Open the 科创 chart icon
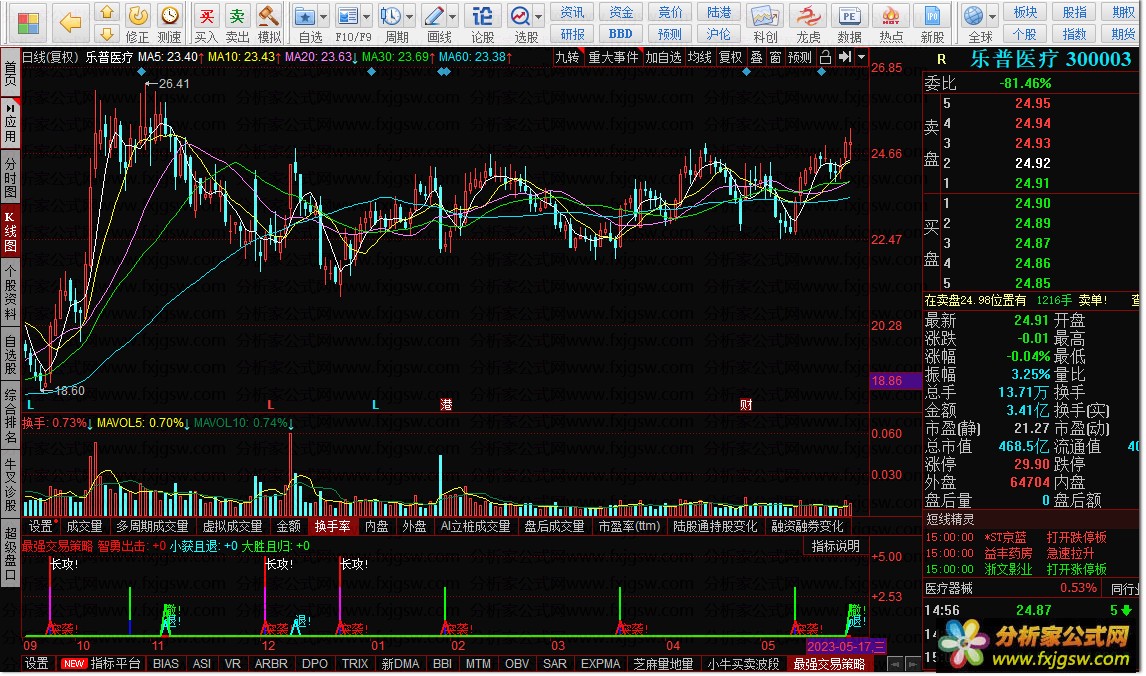 coord(764,16)
